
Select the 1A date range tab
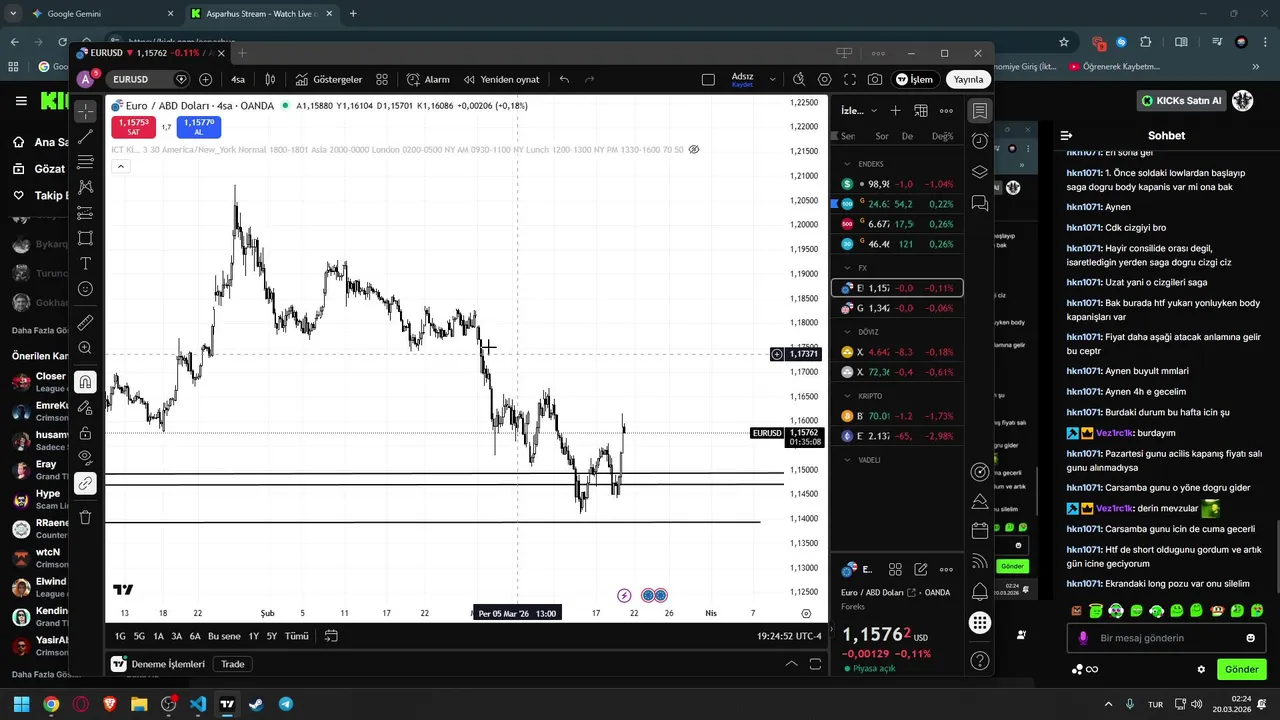pyautogui.click(x=158, y=636)
